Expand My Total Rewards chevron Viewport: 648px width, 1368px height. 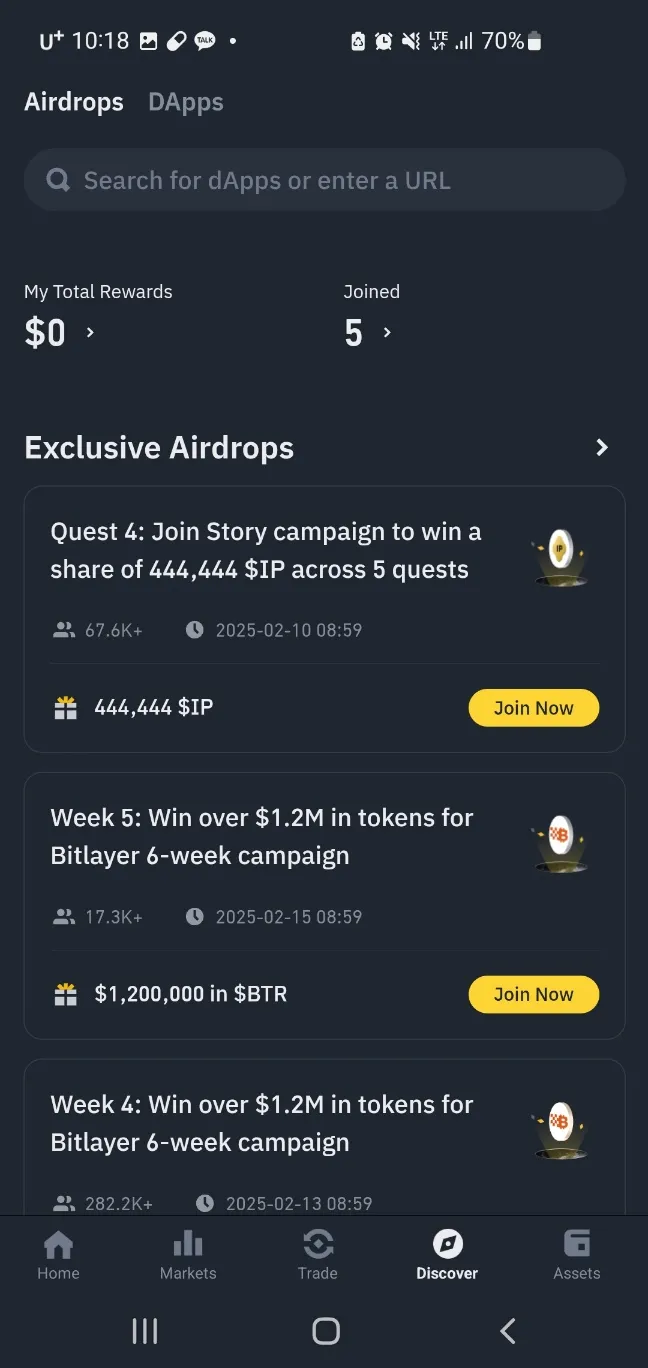coord(90,332)
